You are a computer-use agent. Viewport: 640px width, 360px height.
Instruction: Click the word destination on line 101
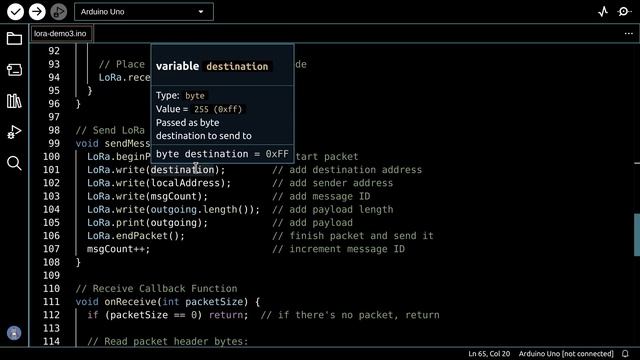pos(182,170)
